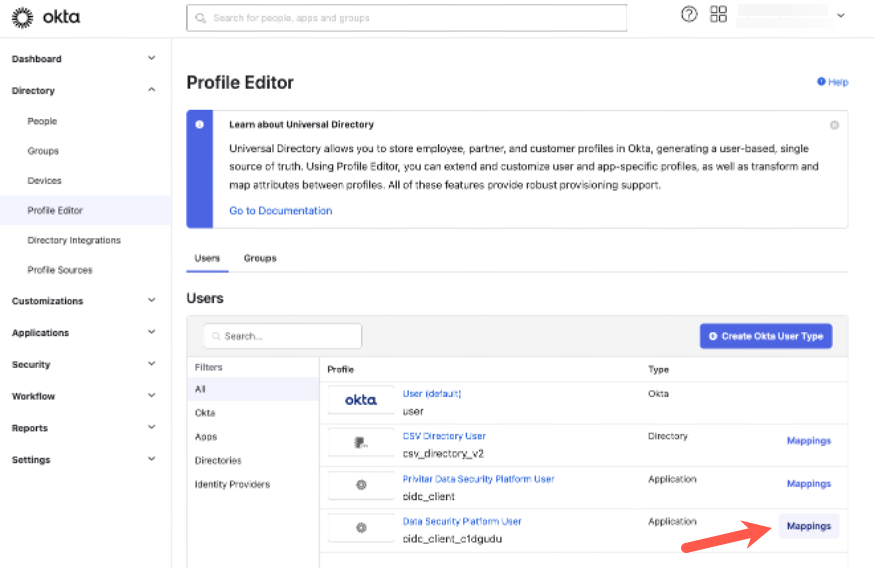Click the info icon on the blue banner
The width and height of the screenshot is (874, 568).
(x=200, y=125)
